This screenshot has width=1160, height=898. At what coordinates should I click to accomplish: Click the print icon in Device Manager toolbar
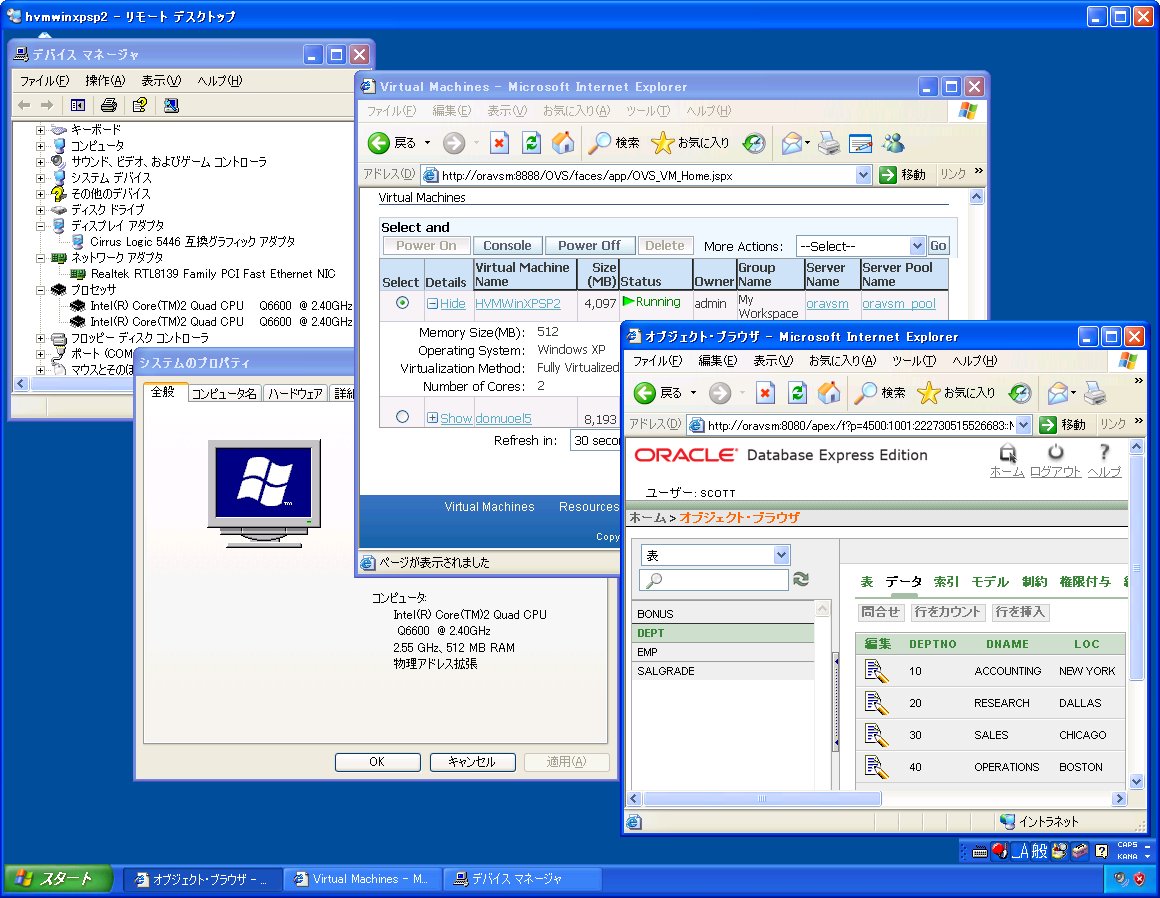(x=109, y=106)
